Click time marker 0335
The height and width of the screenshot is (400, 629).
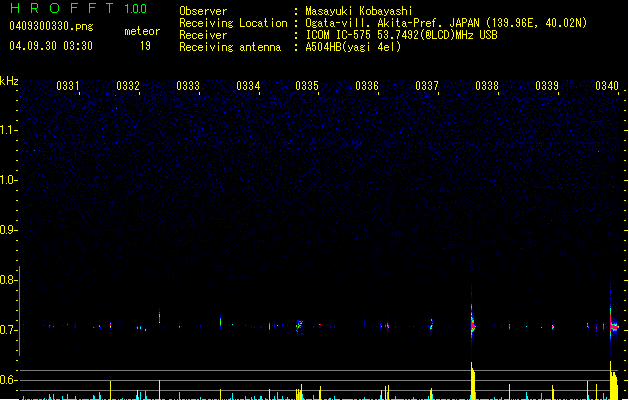[x=307, y=86]
